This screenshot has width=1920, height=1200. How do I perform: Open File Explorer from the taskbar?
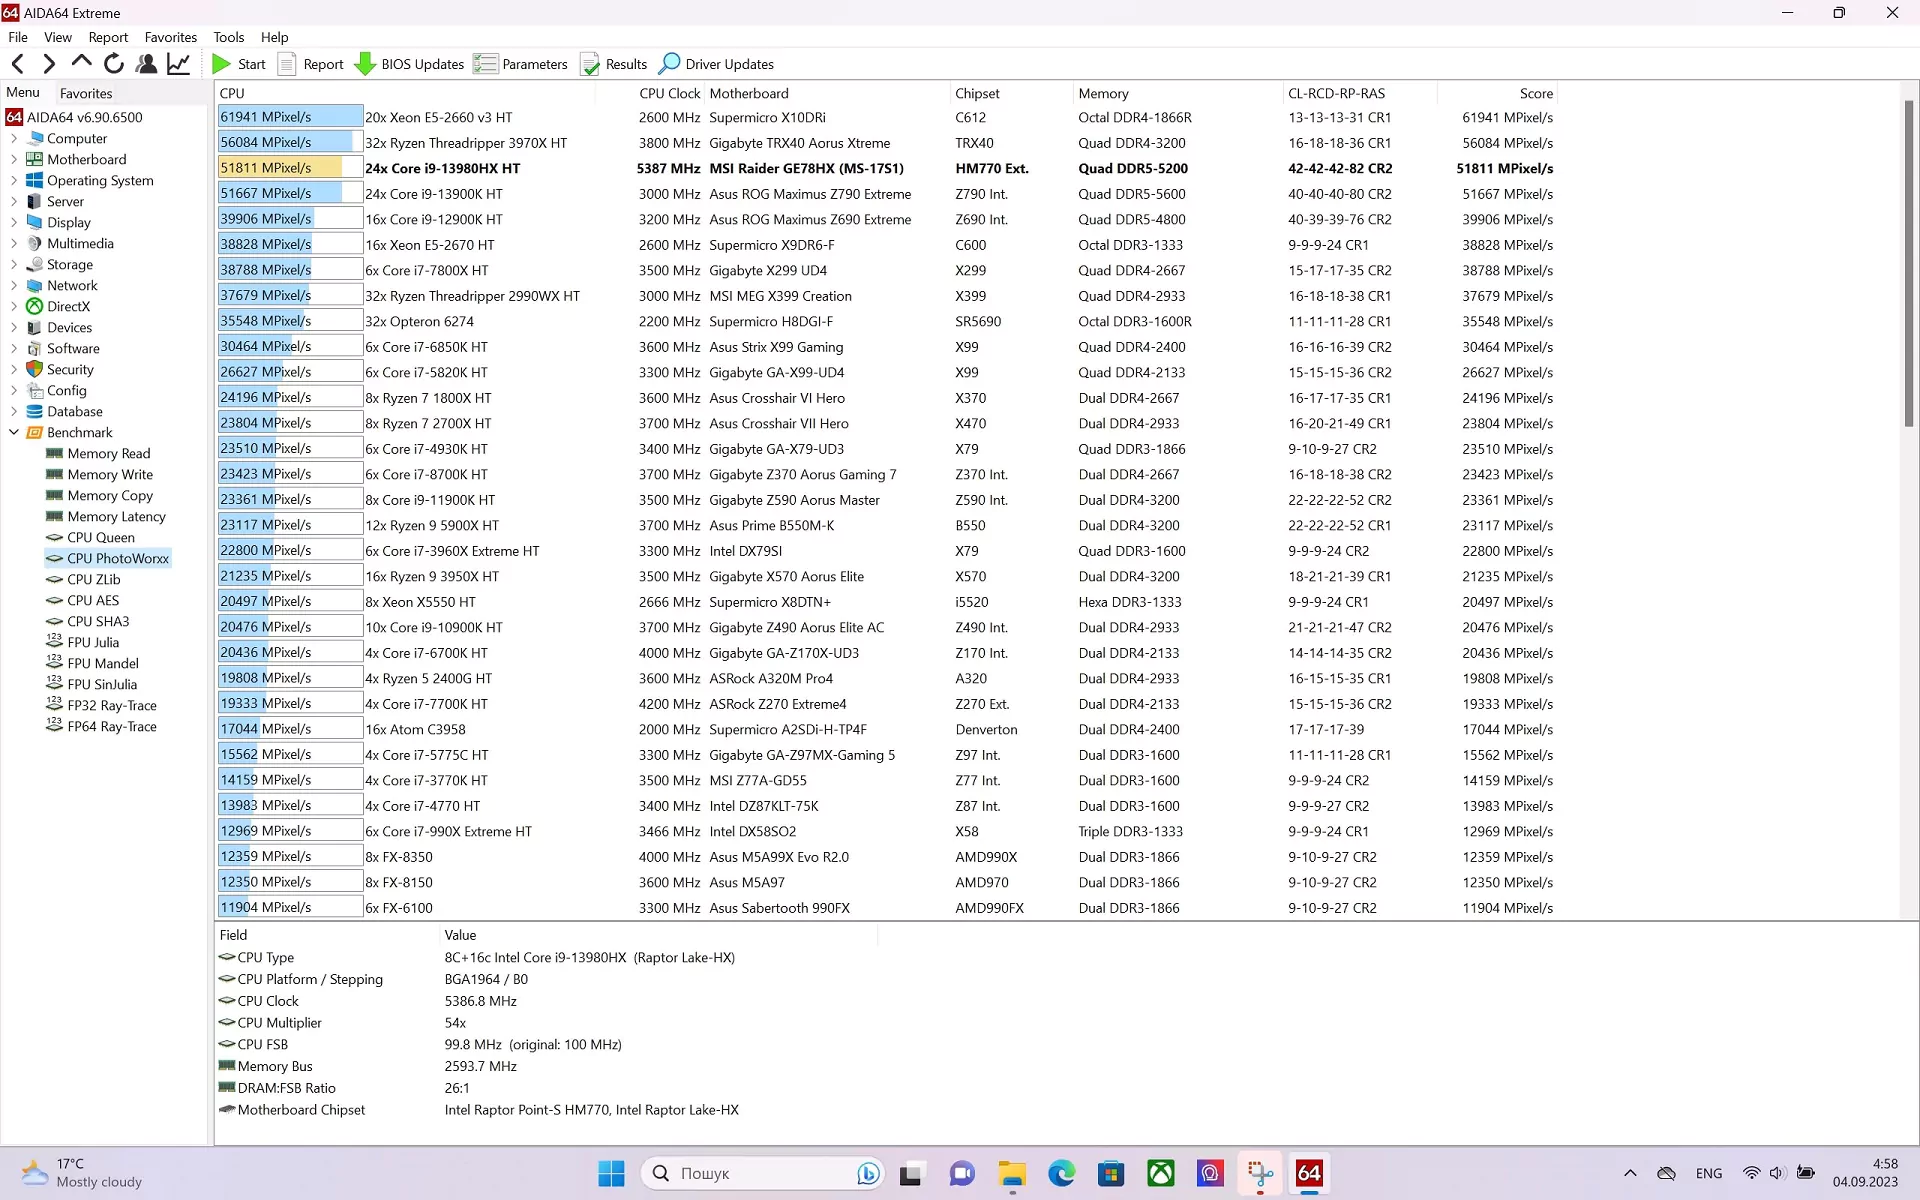[1012, 1173]
